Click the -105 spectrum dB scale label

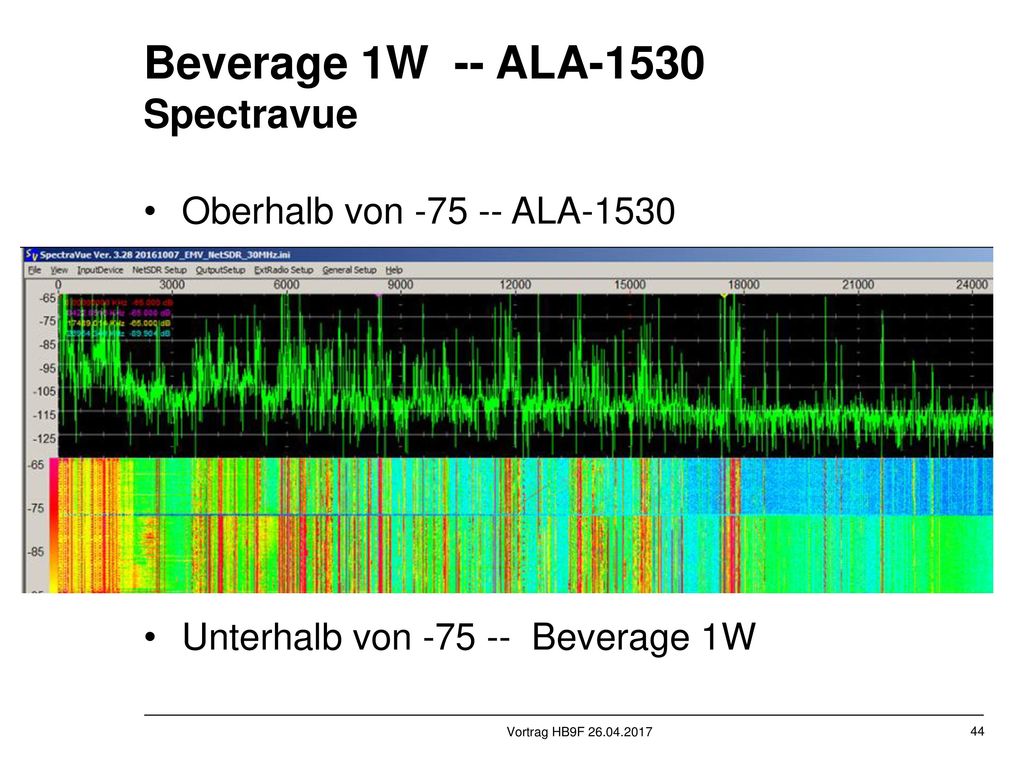pos(45,392)
